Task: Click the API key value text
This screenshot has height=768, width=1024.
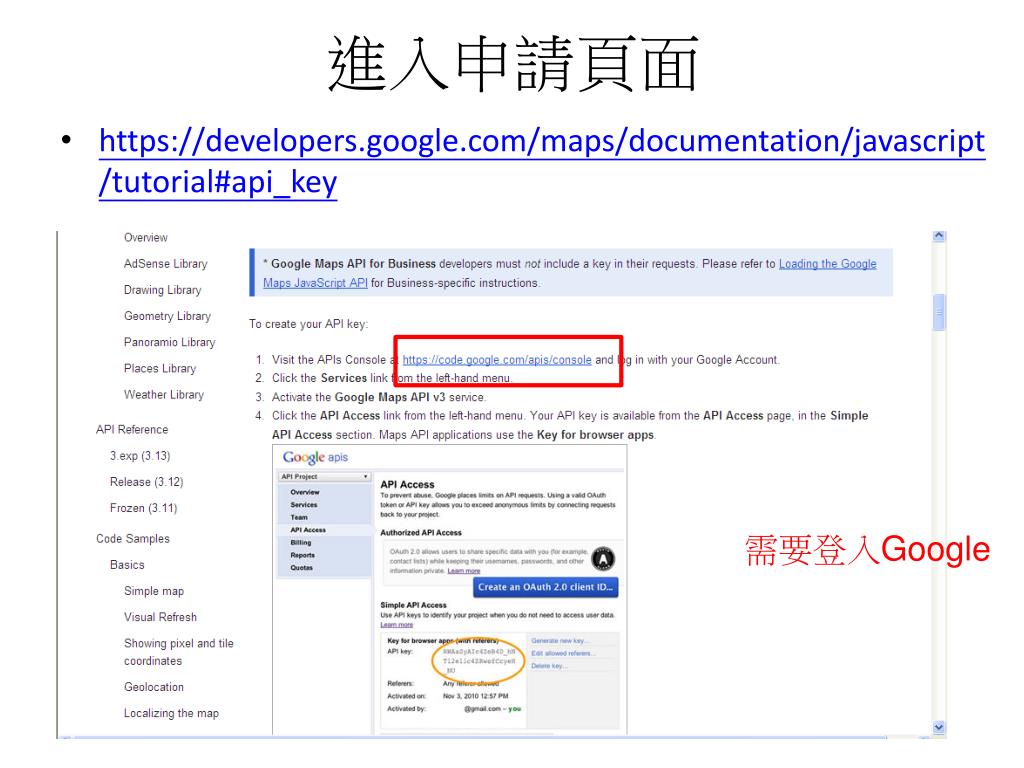Action: pos(479,661)
